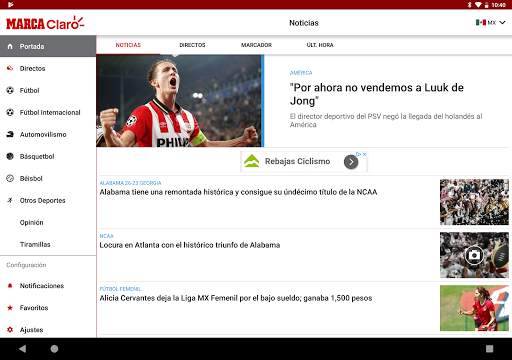Tap the ad info icon

pyautogui.click(x=359, y=154)
